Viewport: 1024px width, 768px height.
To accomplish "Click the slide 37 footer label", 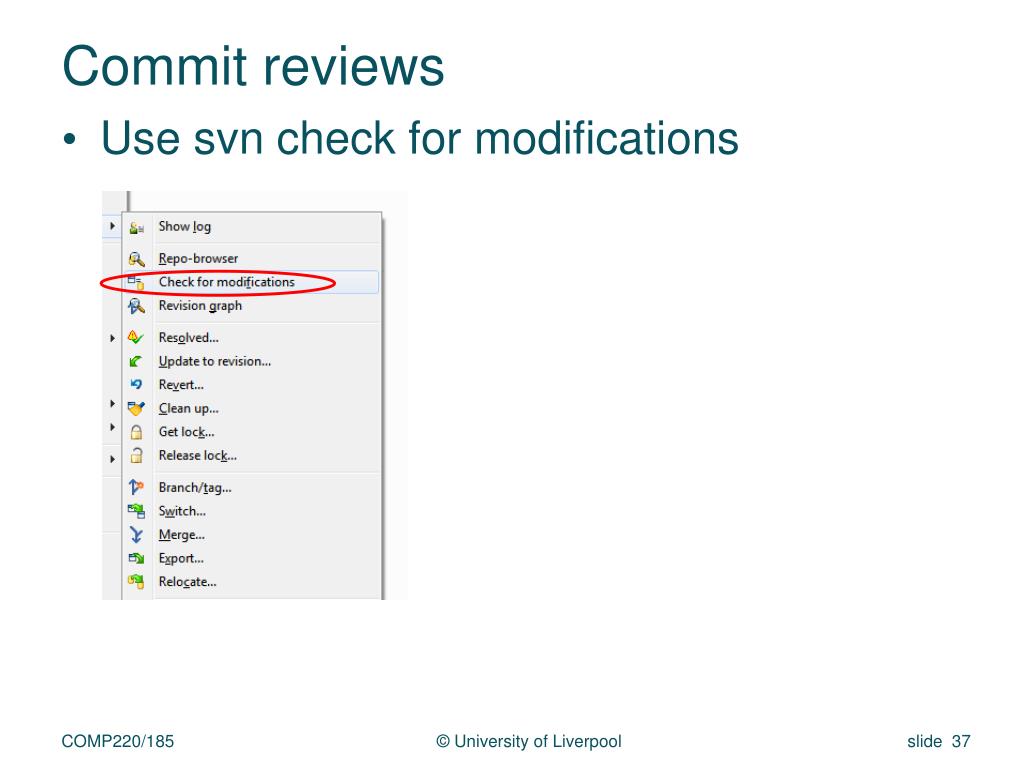I will tap(938, 741).
